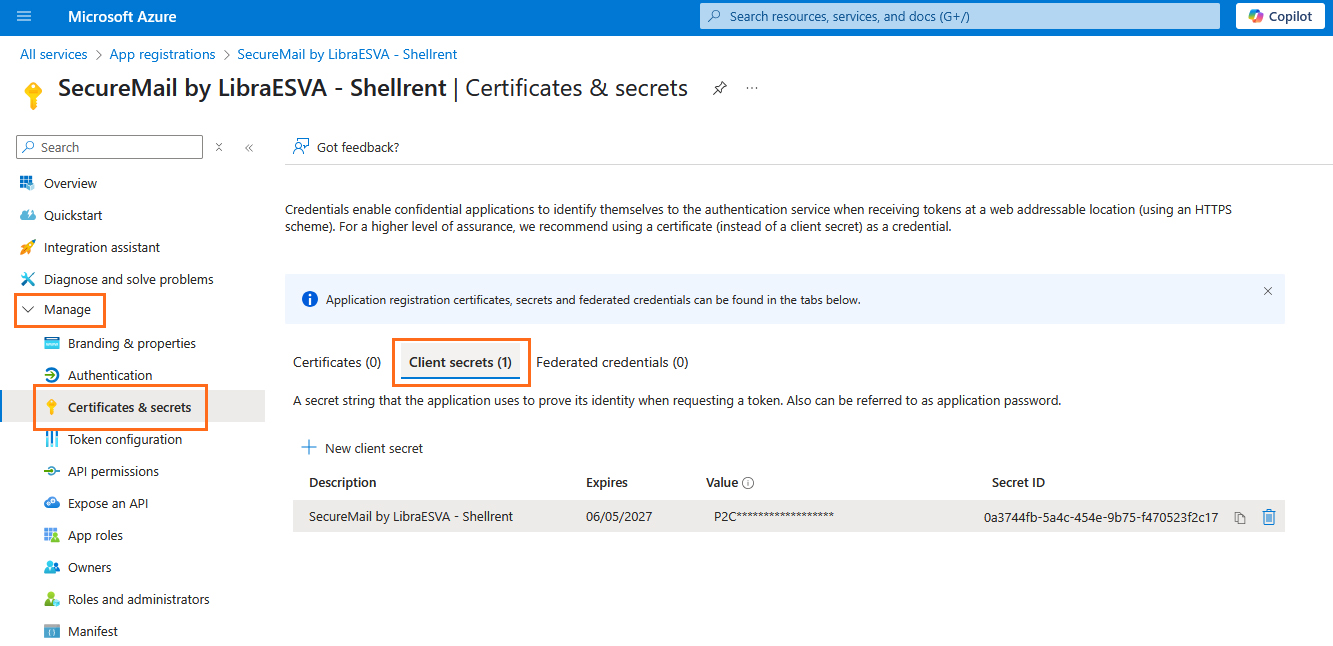Collapse the sidebar with double-chevron icon
This screenshot has height=646, width=1333.
coord(249,147)
